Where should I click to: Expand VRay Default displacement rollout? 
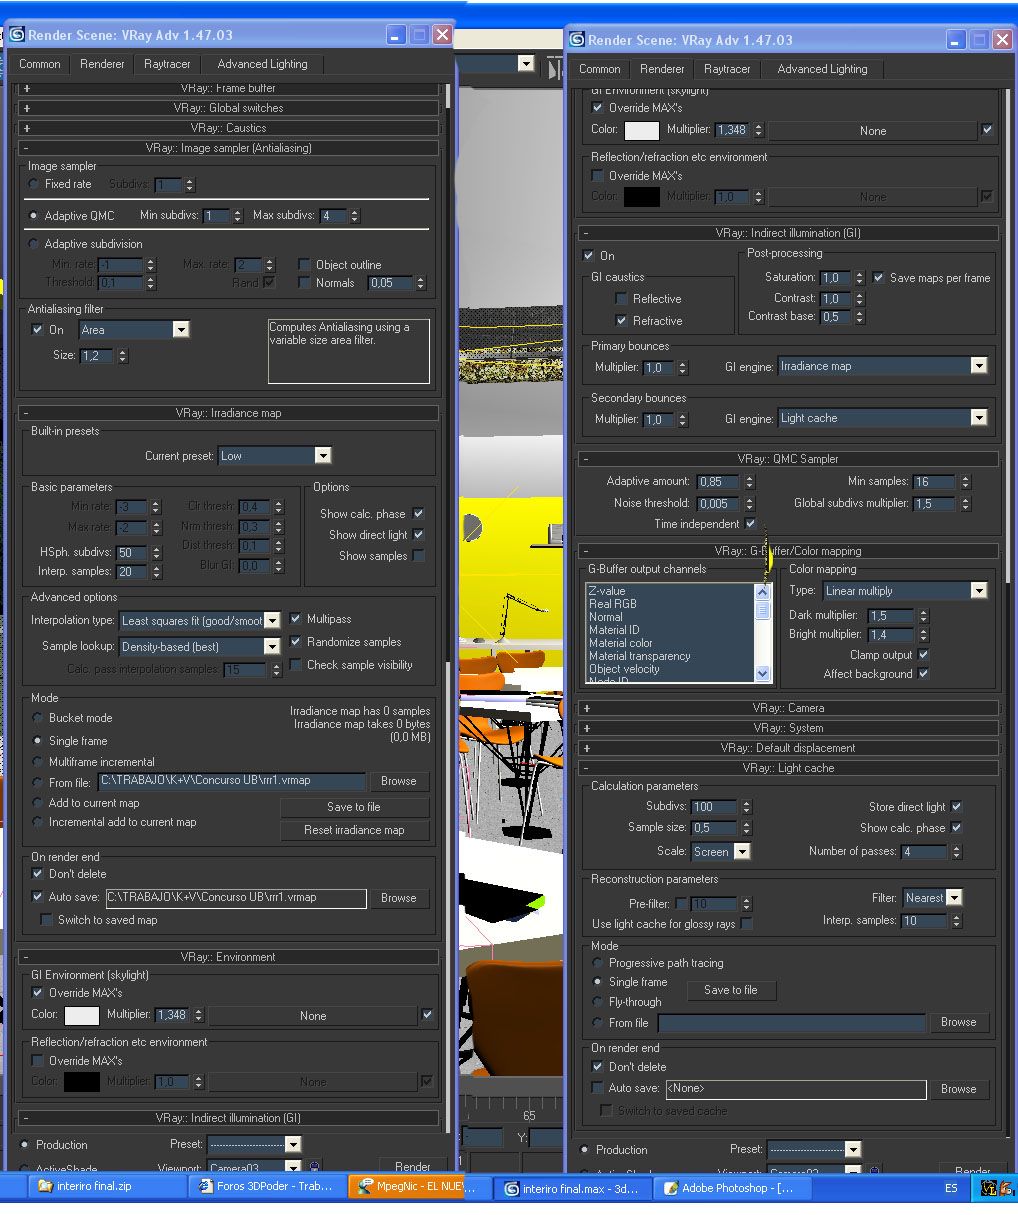click(788, 748)
